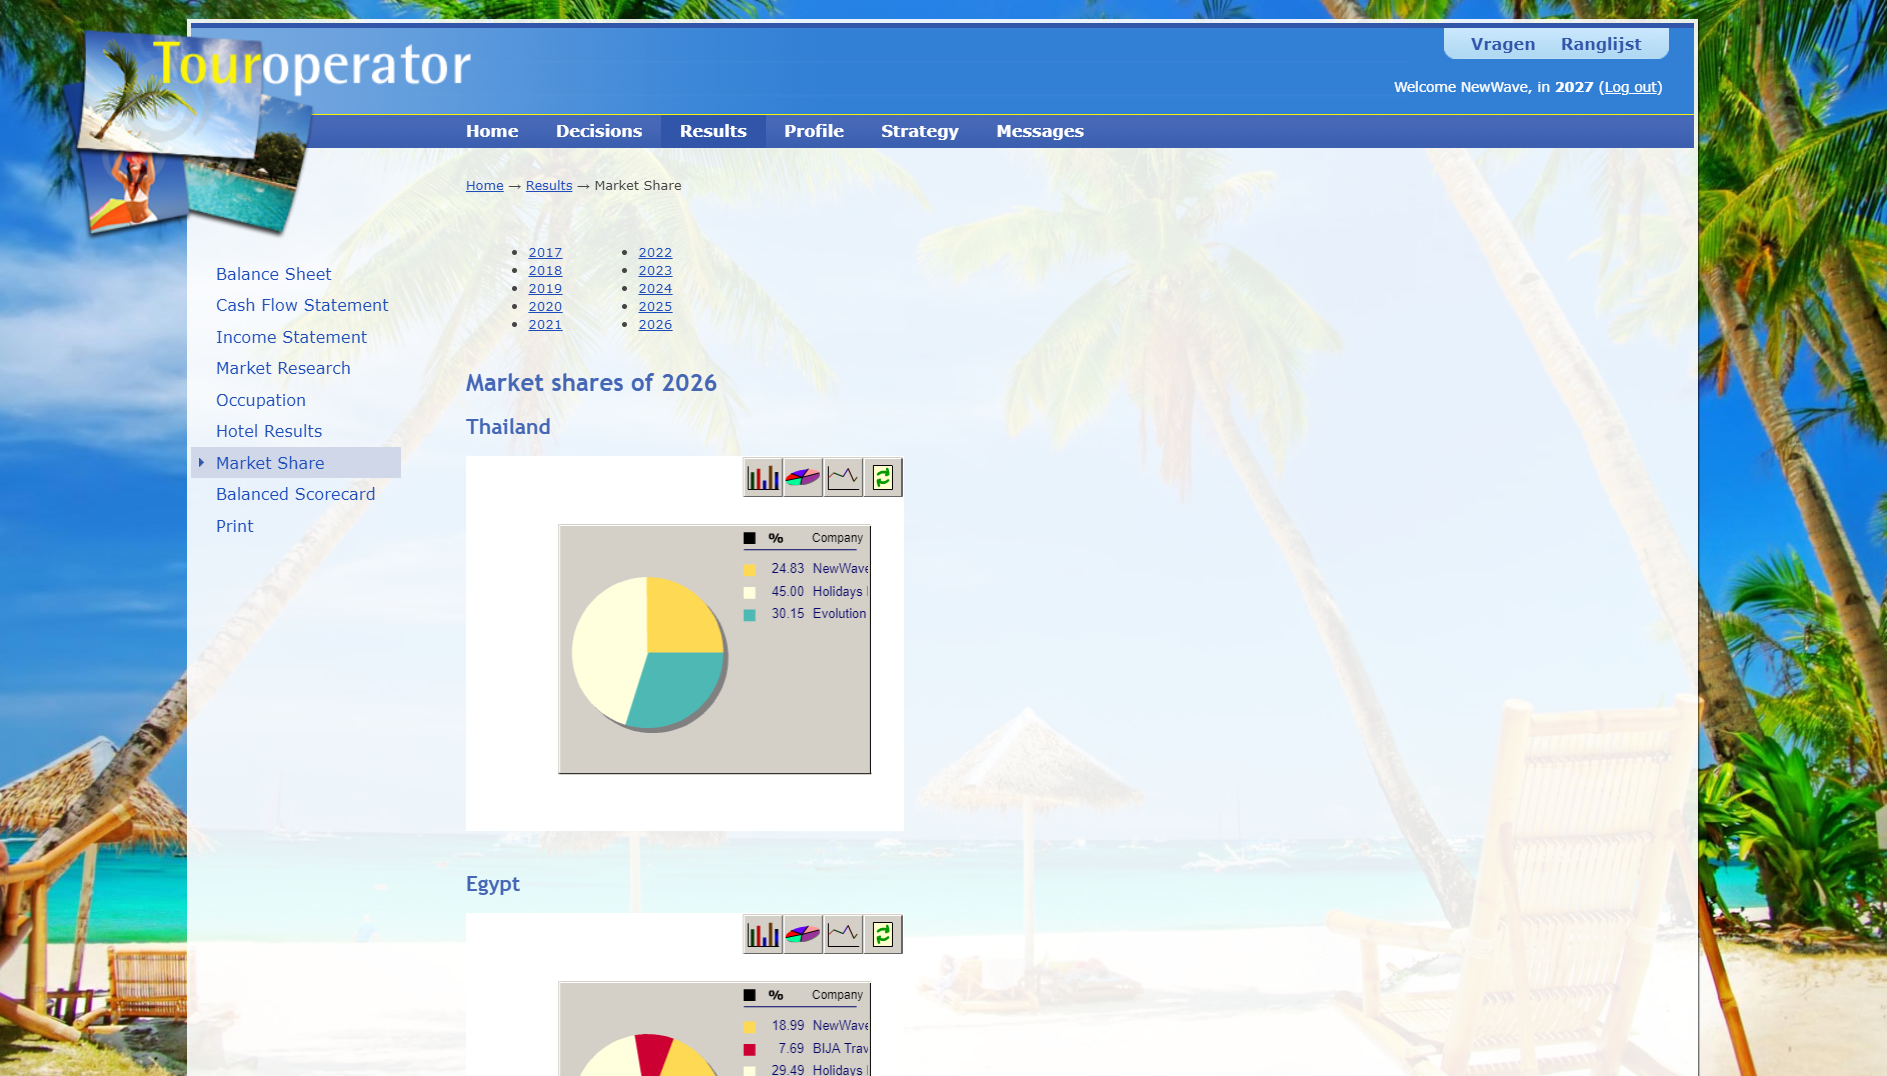Open the Home menu tab

click(x=492, y=131)
